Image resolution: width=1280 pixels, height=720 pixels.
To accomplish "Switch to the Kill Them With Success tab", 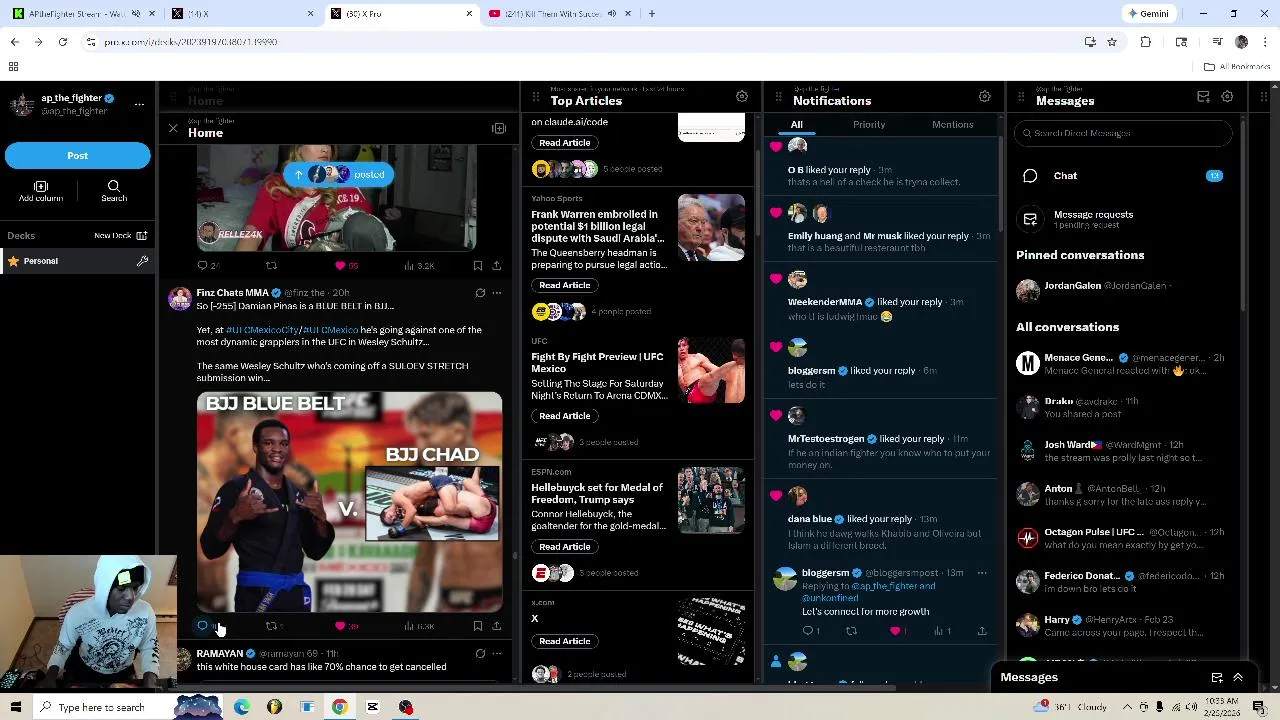I will coord(558,14).
